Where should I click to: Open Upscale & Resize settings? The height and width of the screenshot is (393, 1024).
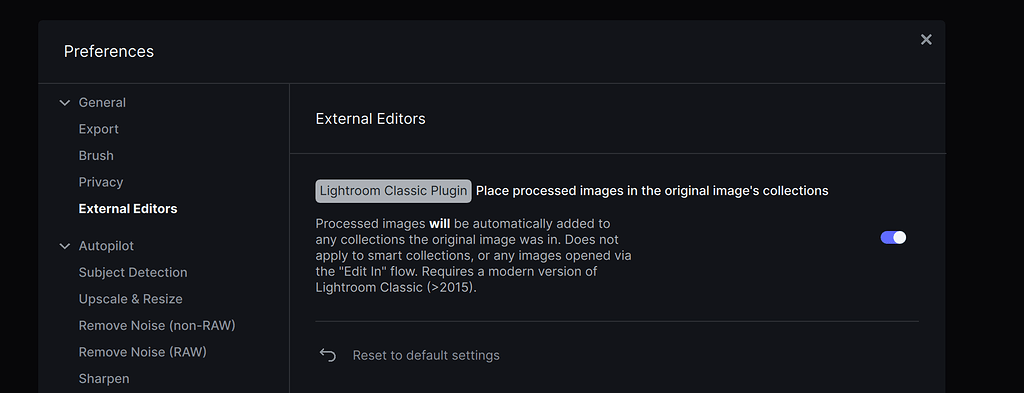tap(131, 299)
